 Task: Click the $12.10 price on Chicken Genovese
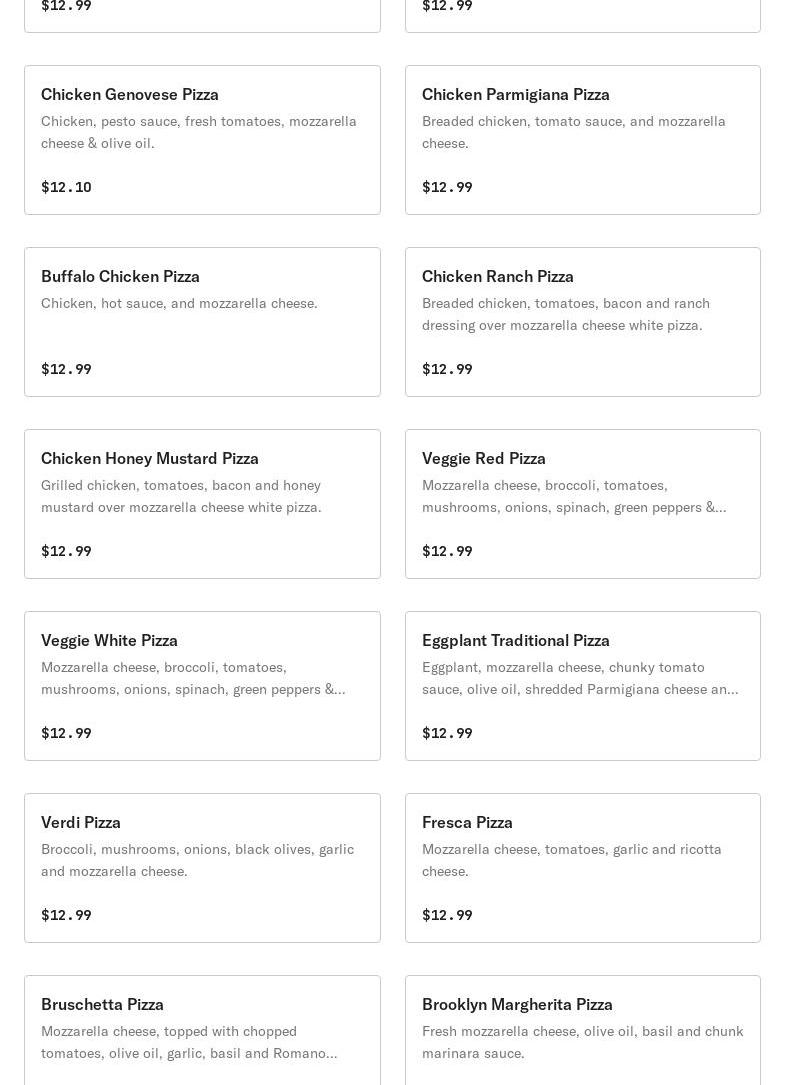click(66, 187)
